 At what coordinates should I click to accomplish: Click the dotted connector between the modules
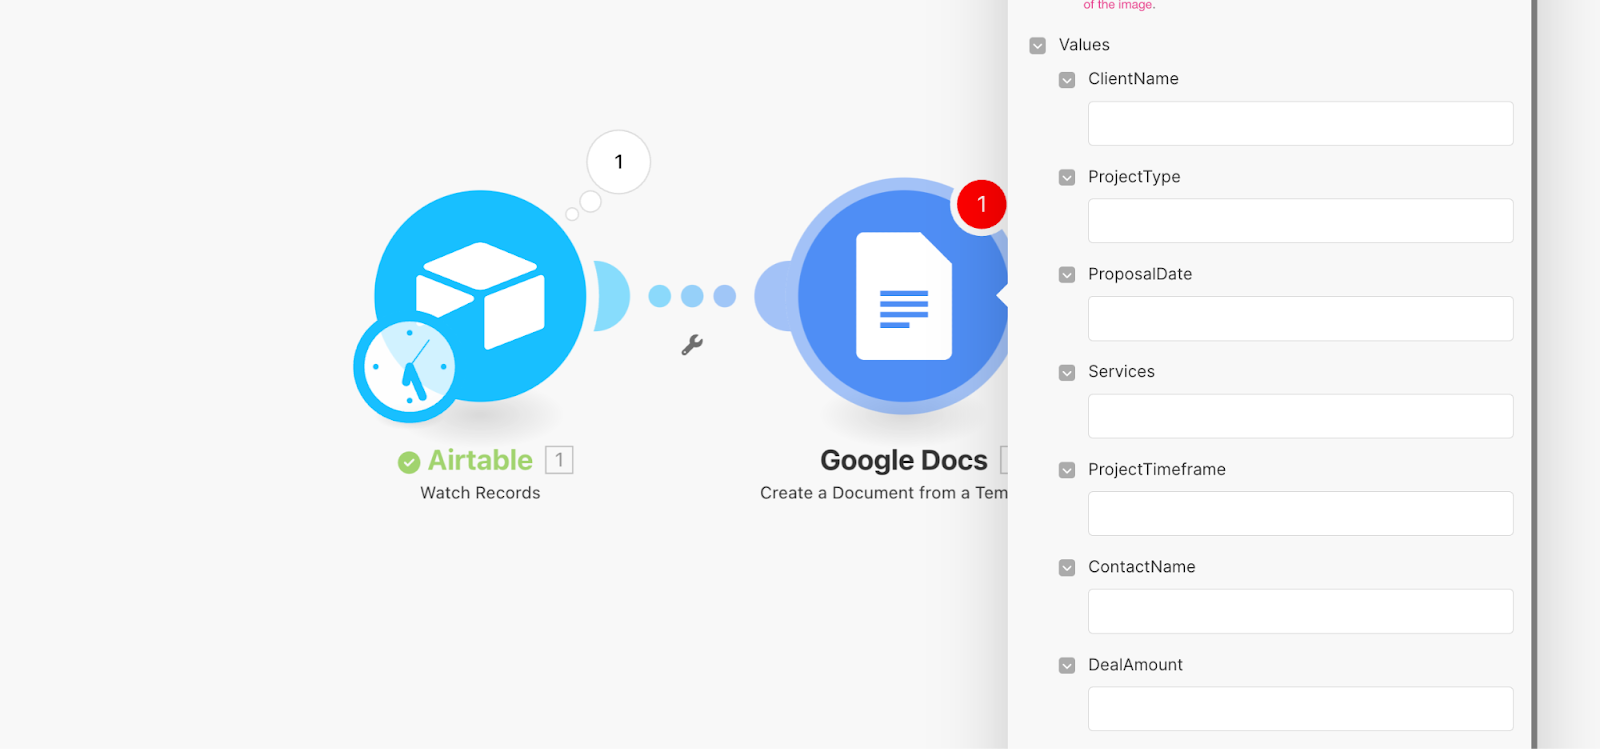(692, 296)
